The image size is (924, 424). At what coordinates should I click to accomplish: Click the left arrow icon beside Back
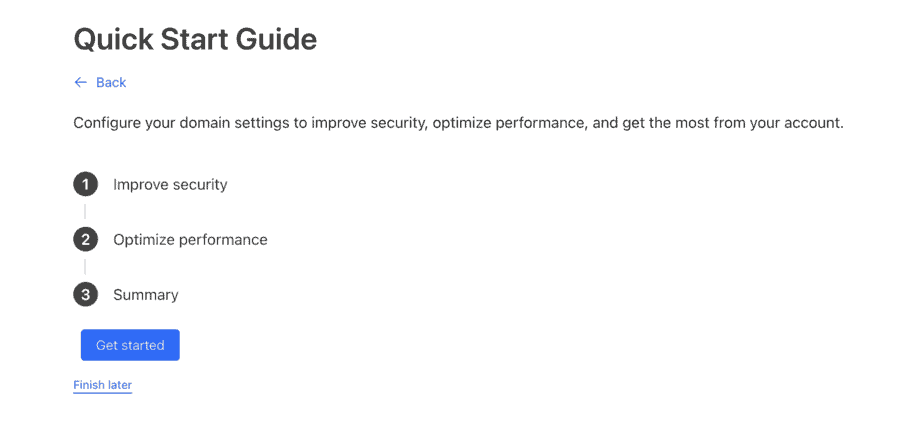click(80, 82)
